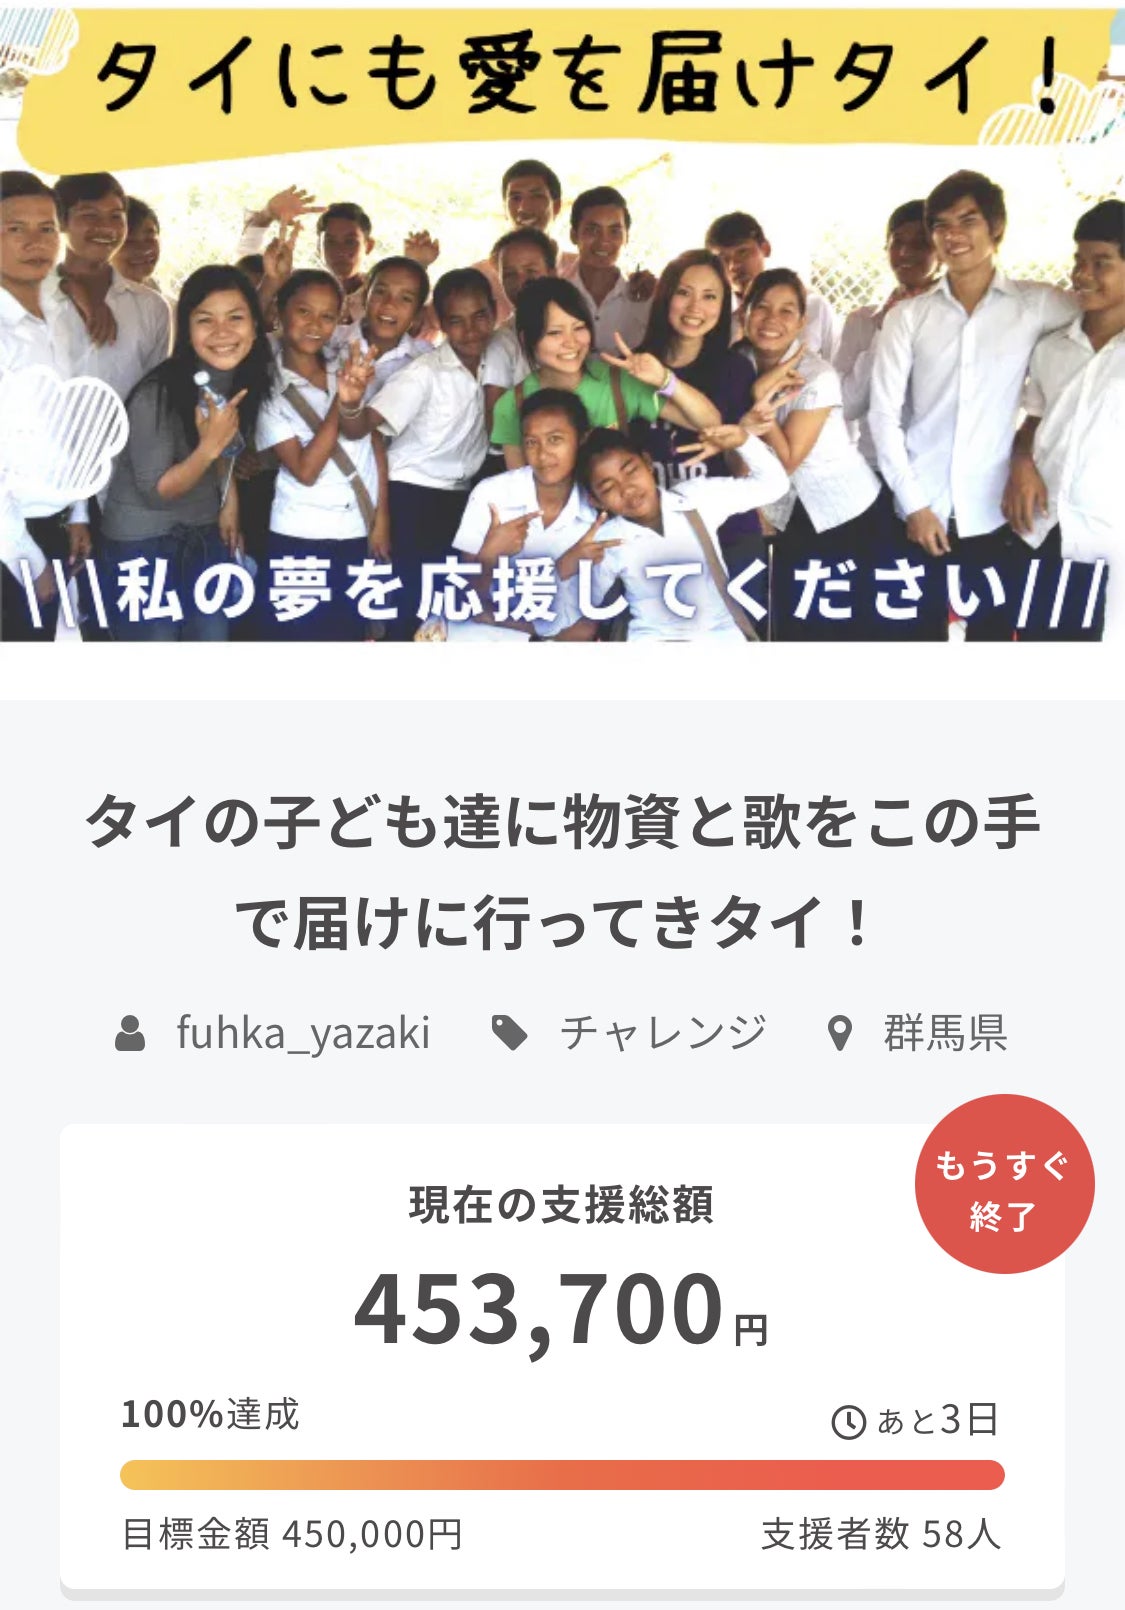1125x1610 pixels.
Task: Click the 現在の支援総額 heading
Action: point(561,1205)
